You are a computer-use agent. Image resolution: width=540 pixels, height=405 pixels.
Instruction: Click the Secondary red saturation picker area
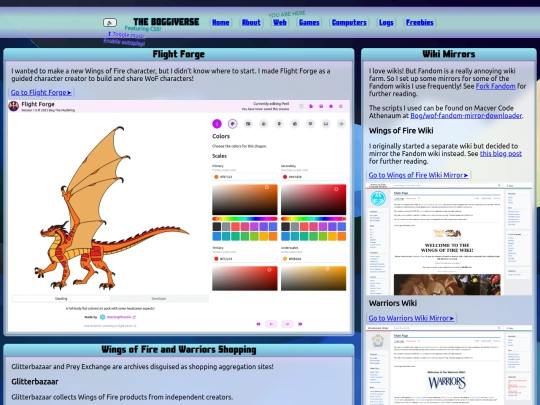click(x=313, y=199)
